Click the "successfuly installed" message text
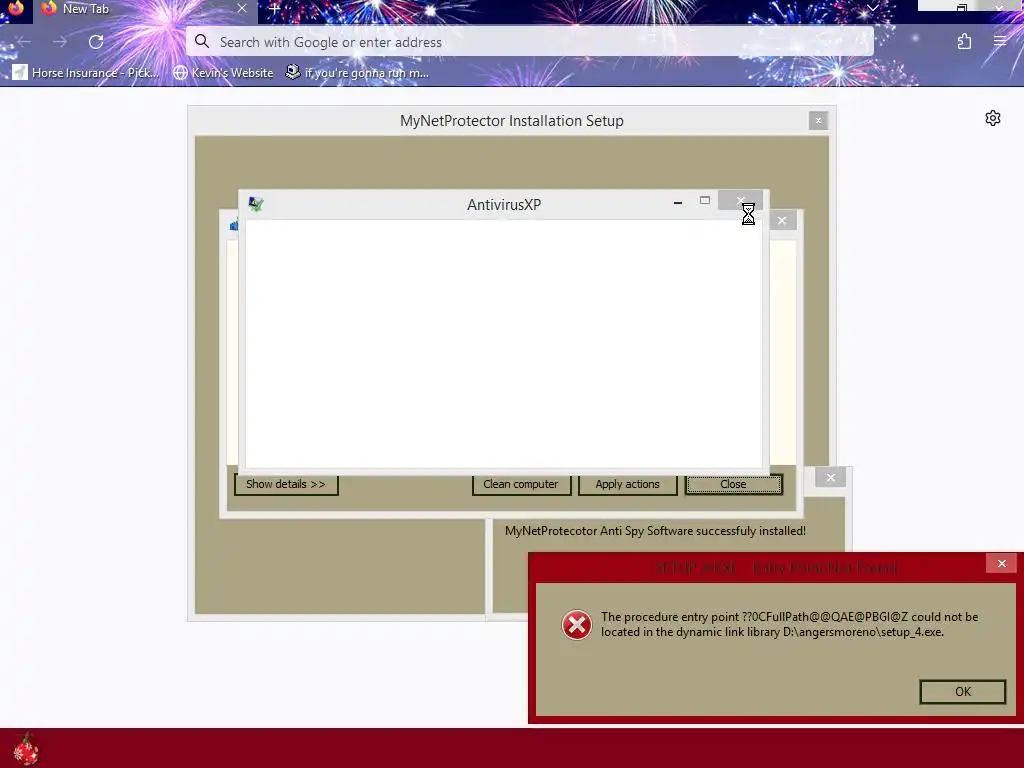 pos(655,531)
